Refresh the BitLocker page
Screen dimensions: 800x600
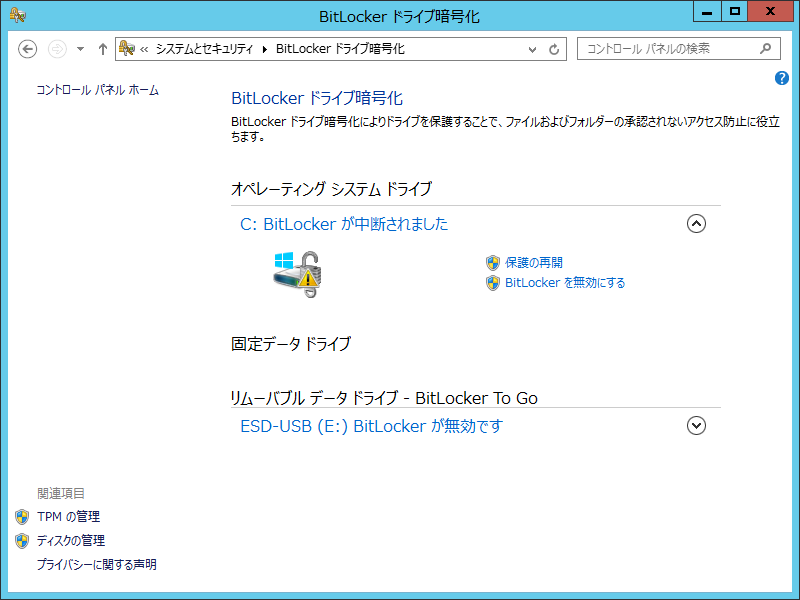click(554, 49)
